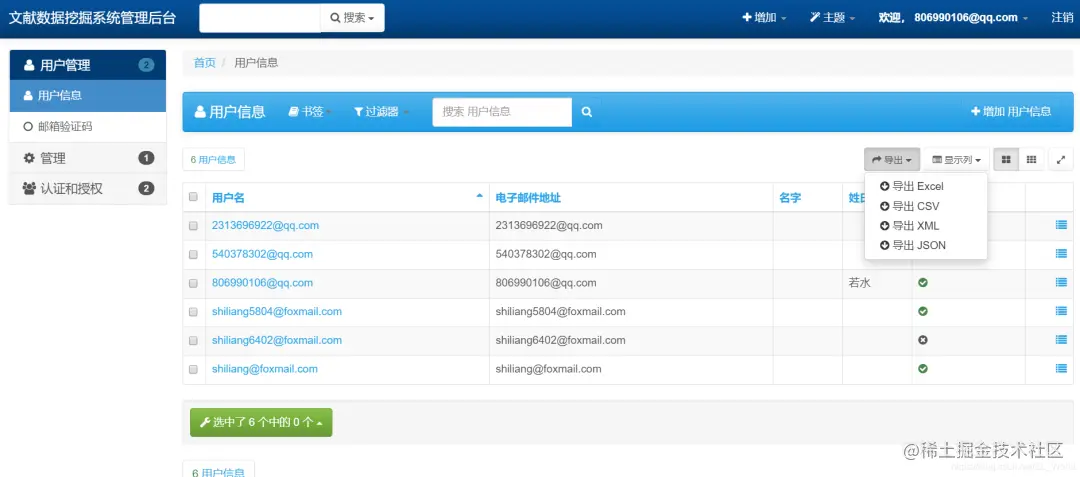The width and height of the screenshot is (1080, 477).
Task: Click the top navbar search input
Action: [260, 18]
